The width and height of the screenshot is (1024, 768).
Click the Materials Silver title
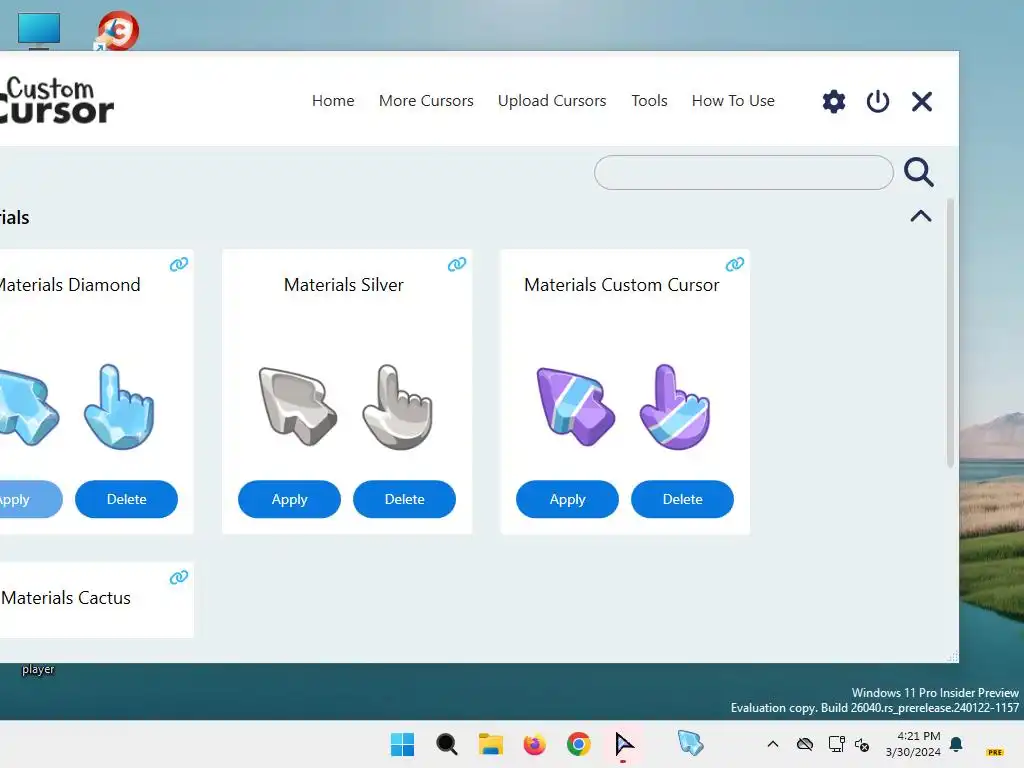344,285
